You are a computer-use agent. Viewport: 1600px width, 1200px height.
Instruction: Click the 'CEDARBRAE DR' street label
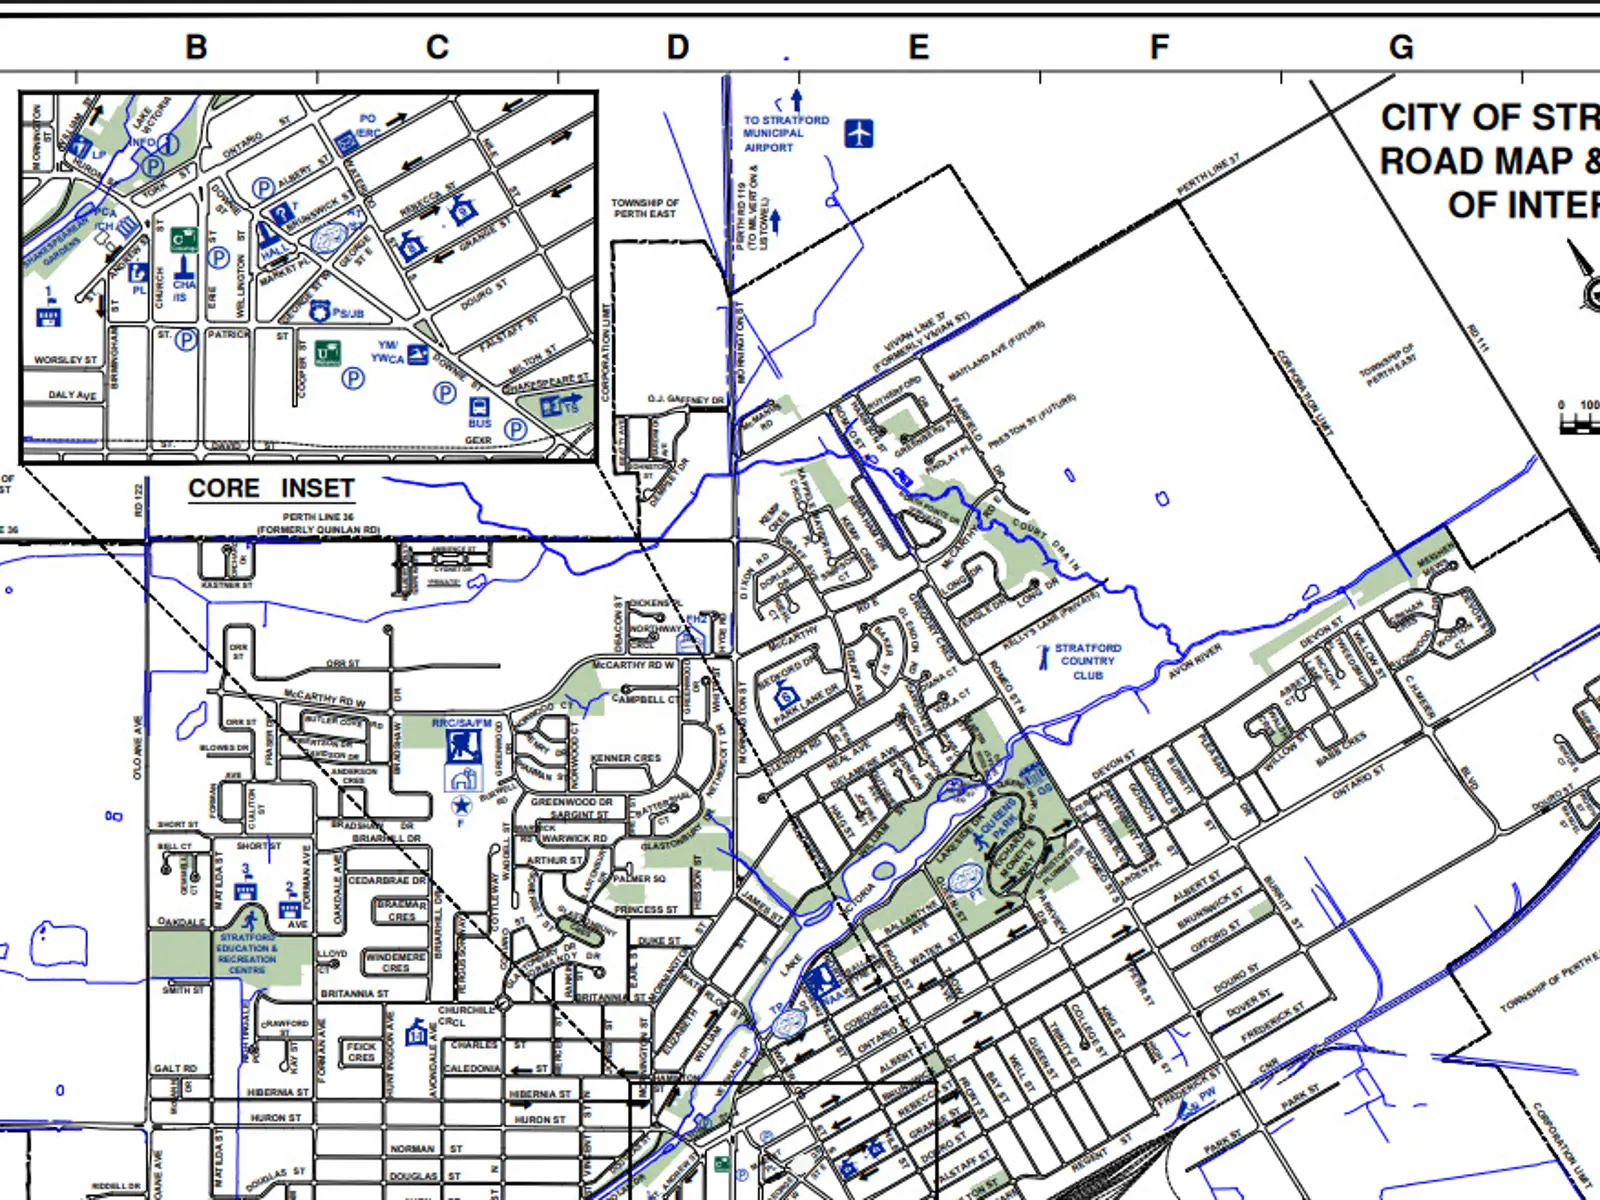coord(387,881)
